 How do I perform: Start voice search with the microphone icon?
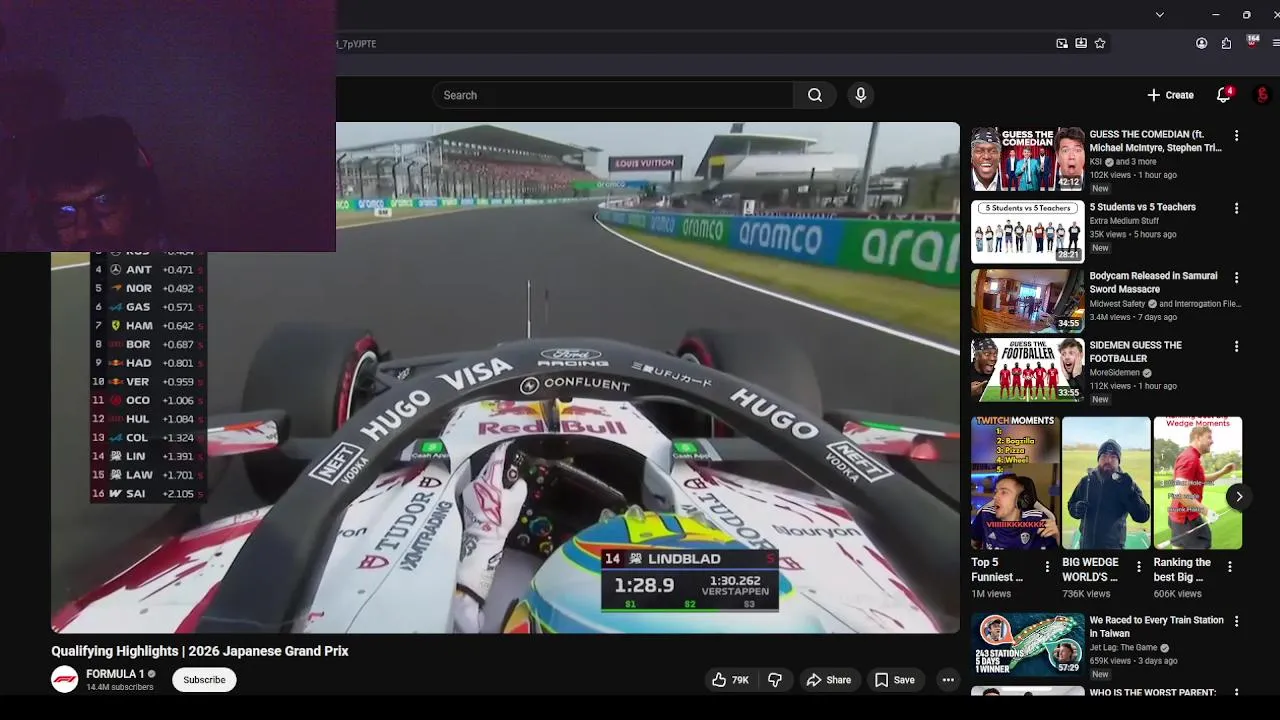[x=860, y=95]
